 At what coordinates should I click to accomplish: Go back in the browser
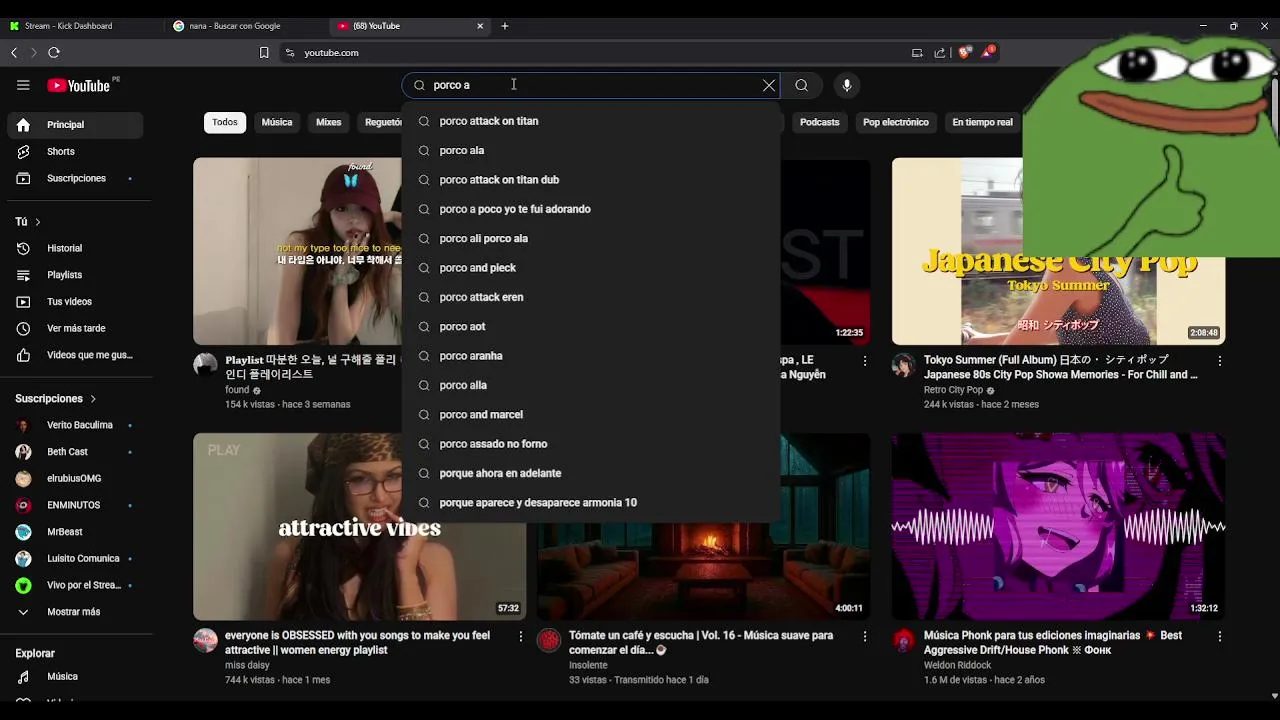(14, 52)
